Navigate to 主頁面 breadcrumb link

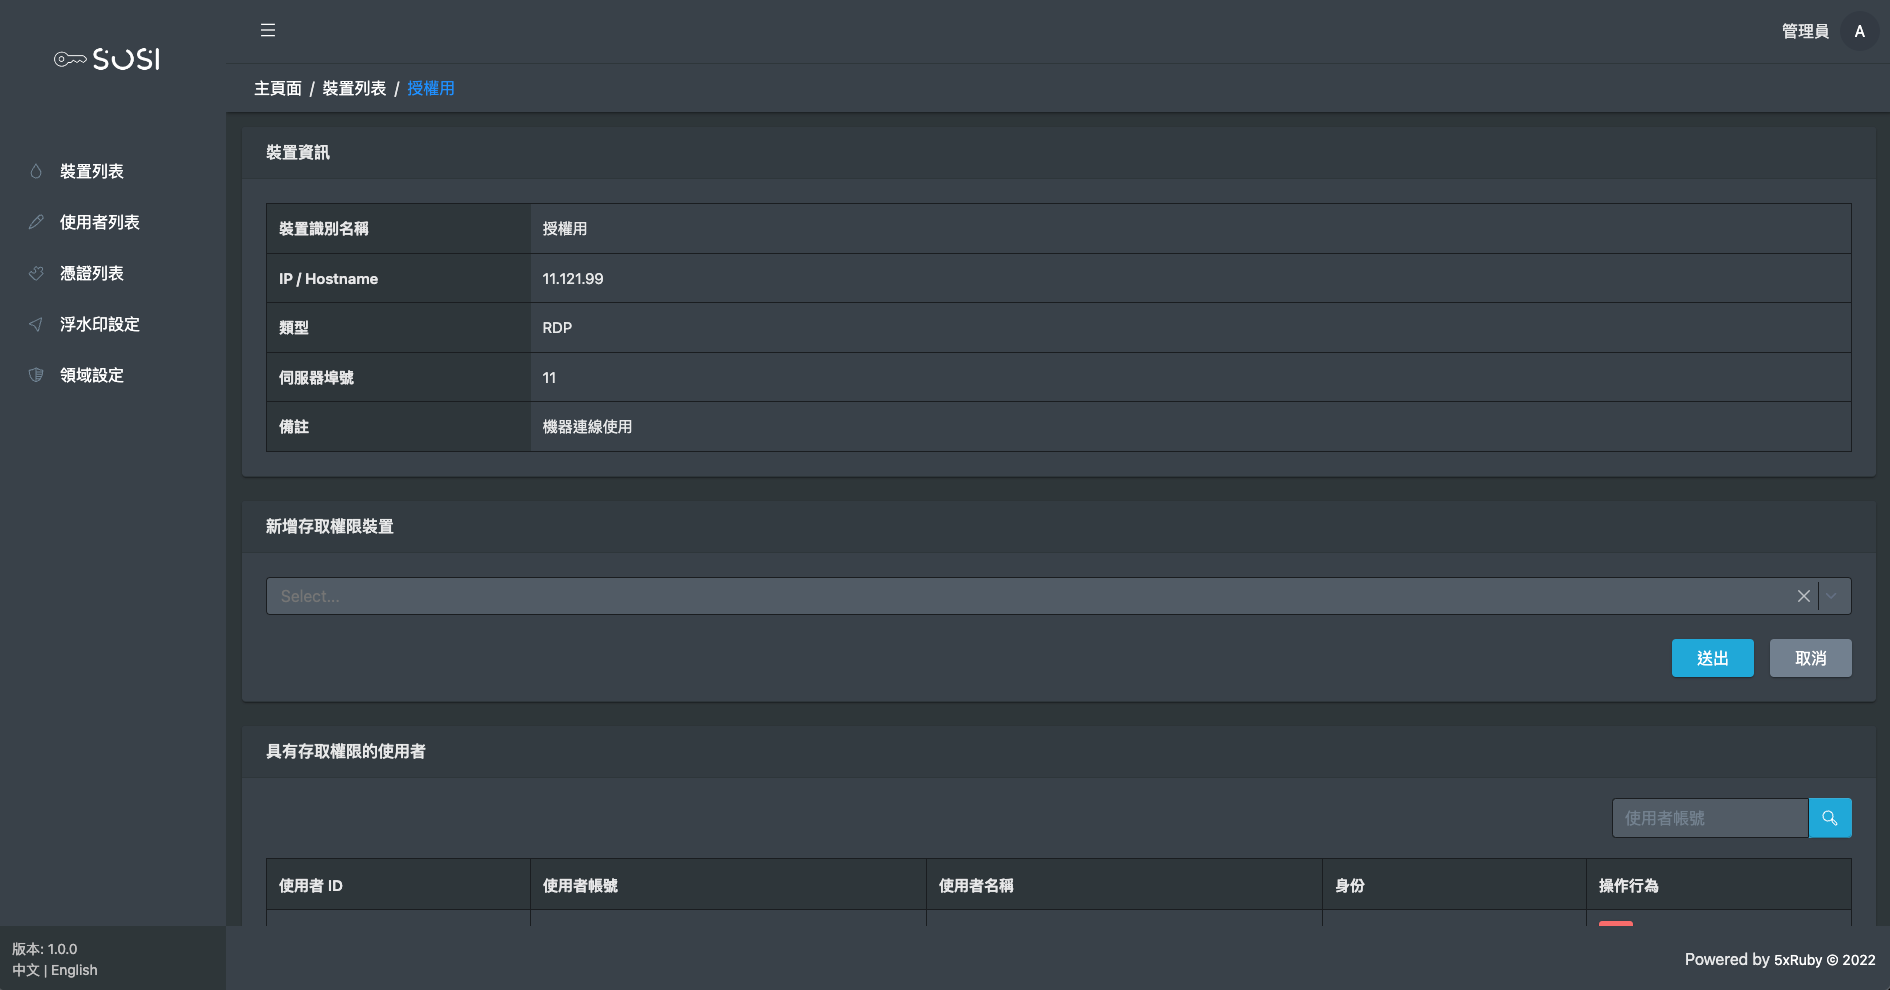278,89
